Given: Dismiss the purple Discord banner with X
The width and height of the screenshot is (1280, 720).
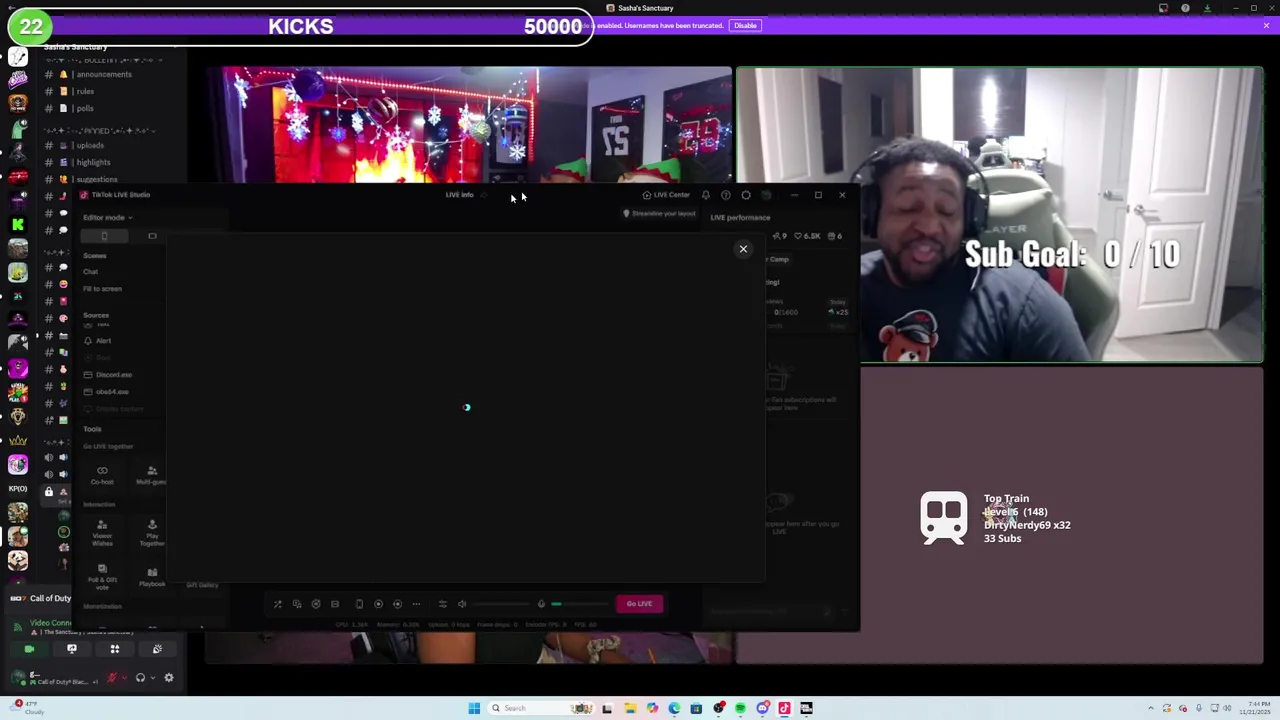Looking at the screenshot, I should pyautogui.click(x=1266, y=25).
